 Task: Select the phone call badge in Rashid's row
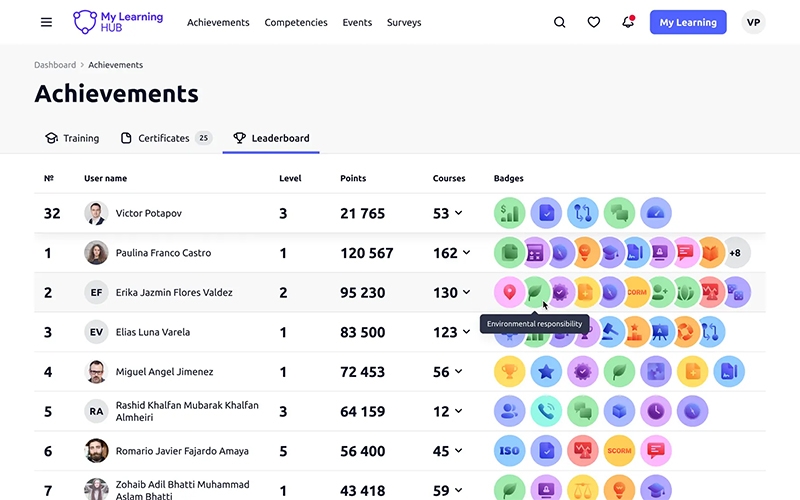(x=546, y=411)
